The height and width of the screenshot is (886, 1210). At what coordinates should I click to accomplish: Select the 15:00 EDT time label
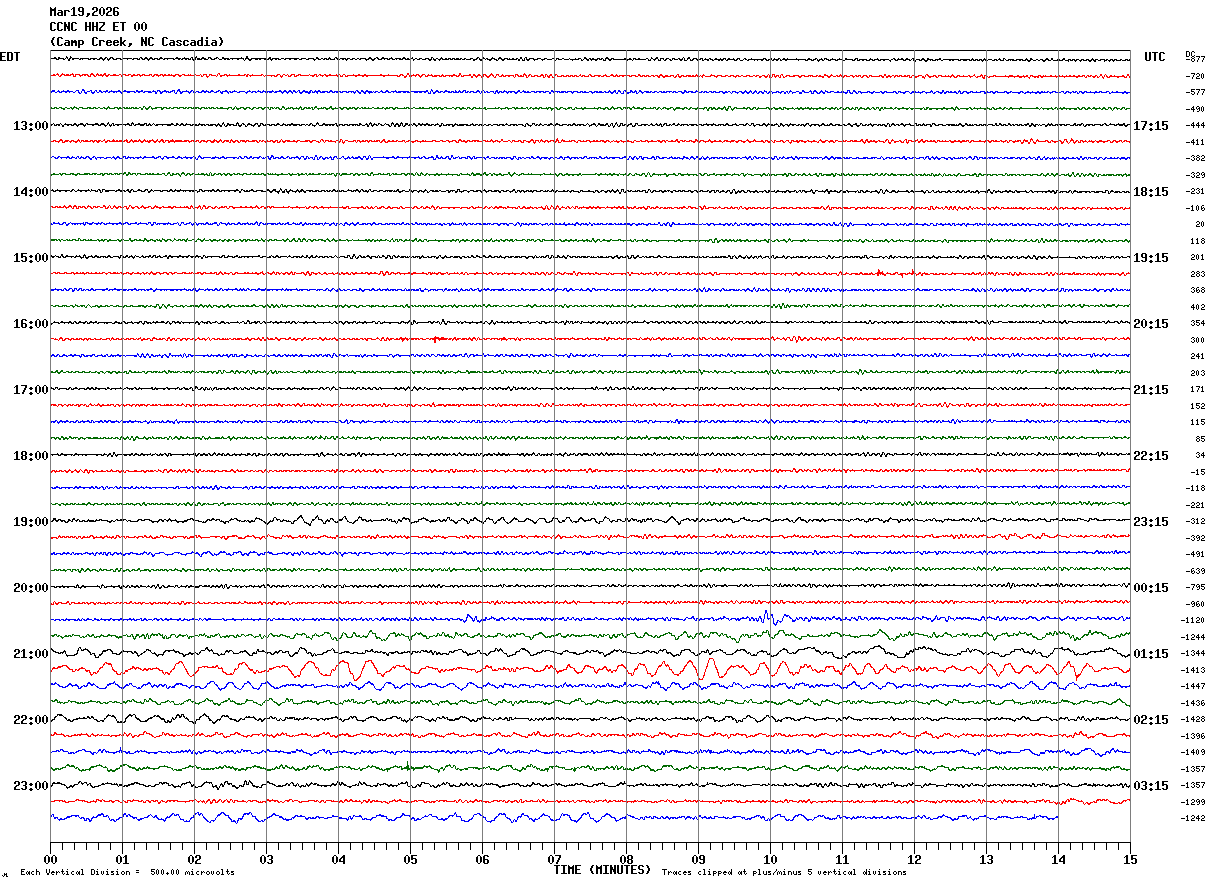coord(31,258)
